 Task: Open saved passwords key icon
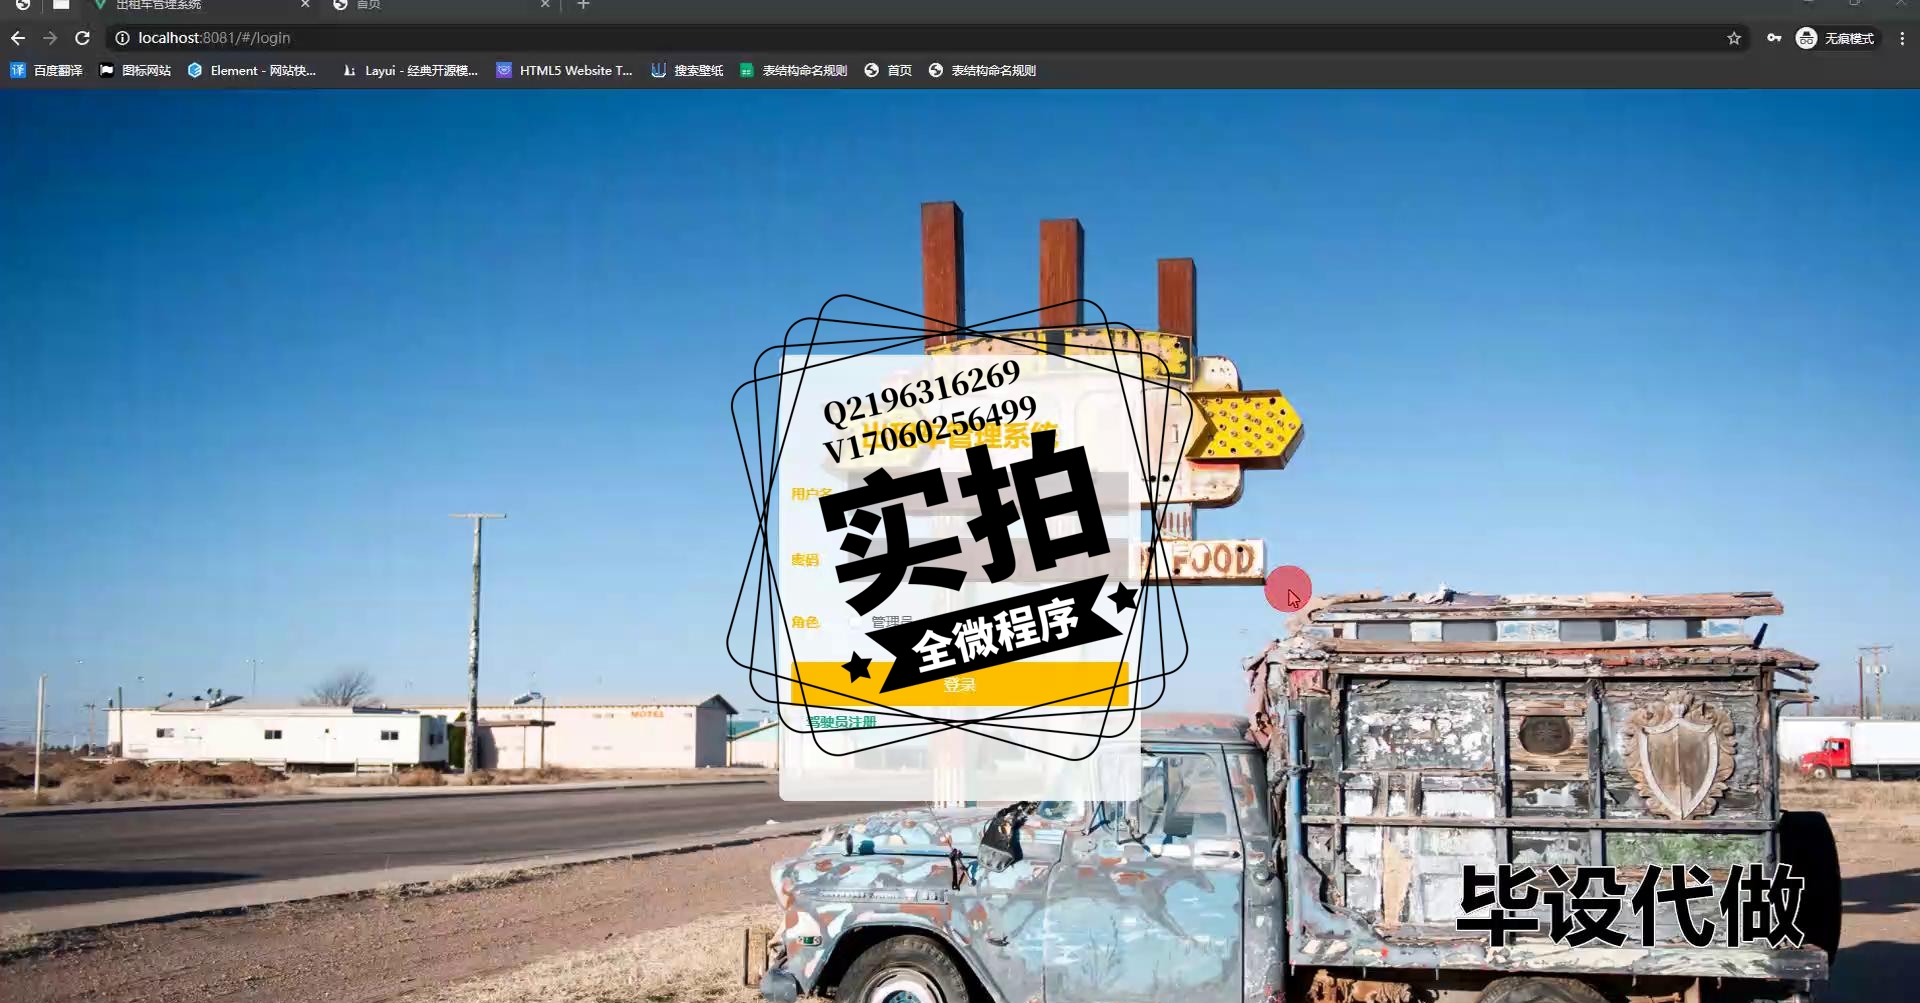(x=1774, y=38)
